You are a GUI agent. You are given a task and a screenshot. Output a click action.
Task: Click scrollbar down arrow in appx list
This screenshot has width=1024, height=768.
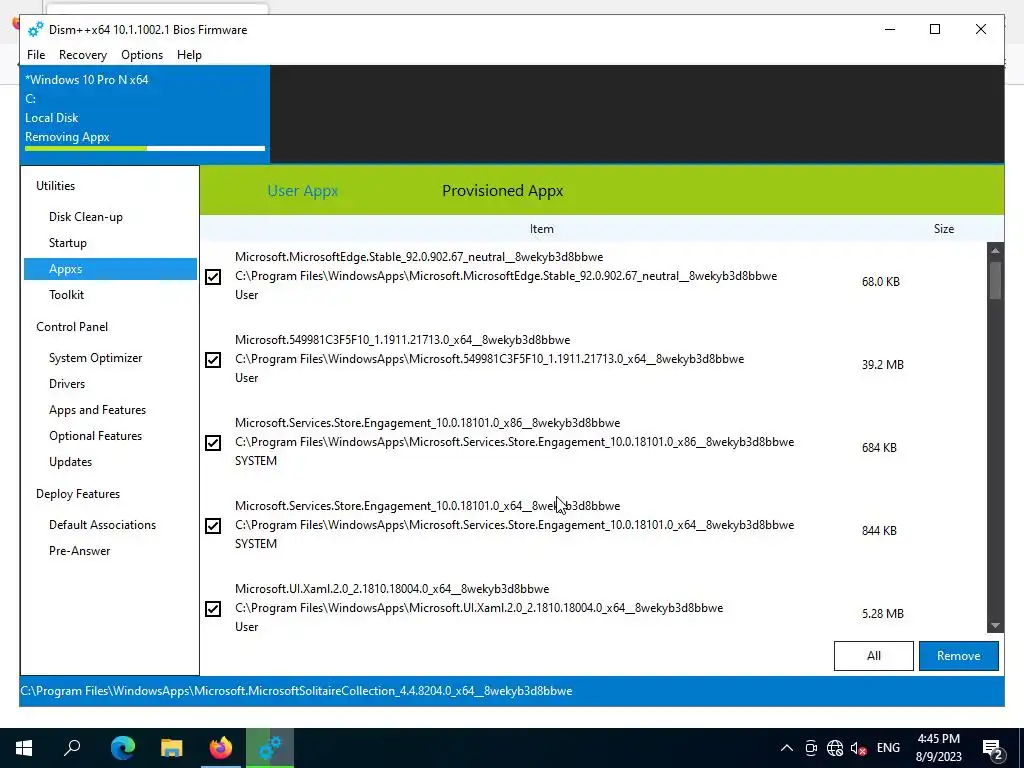pos(995,626)
